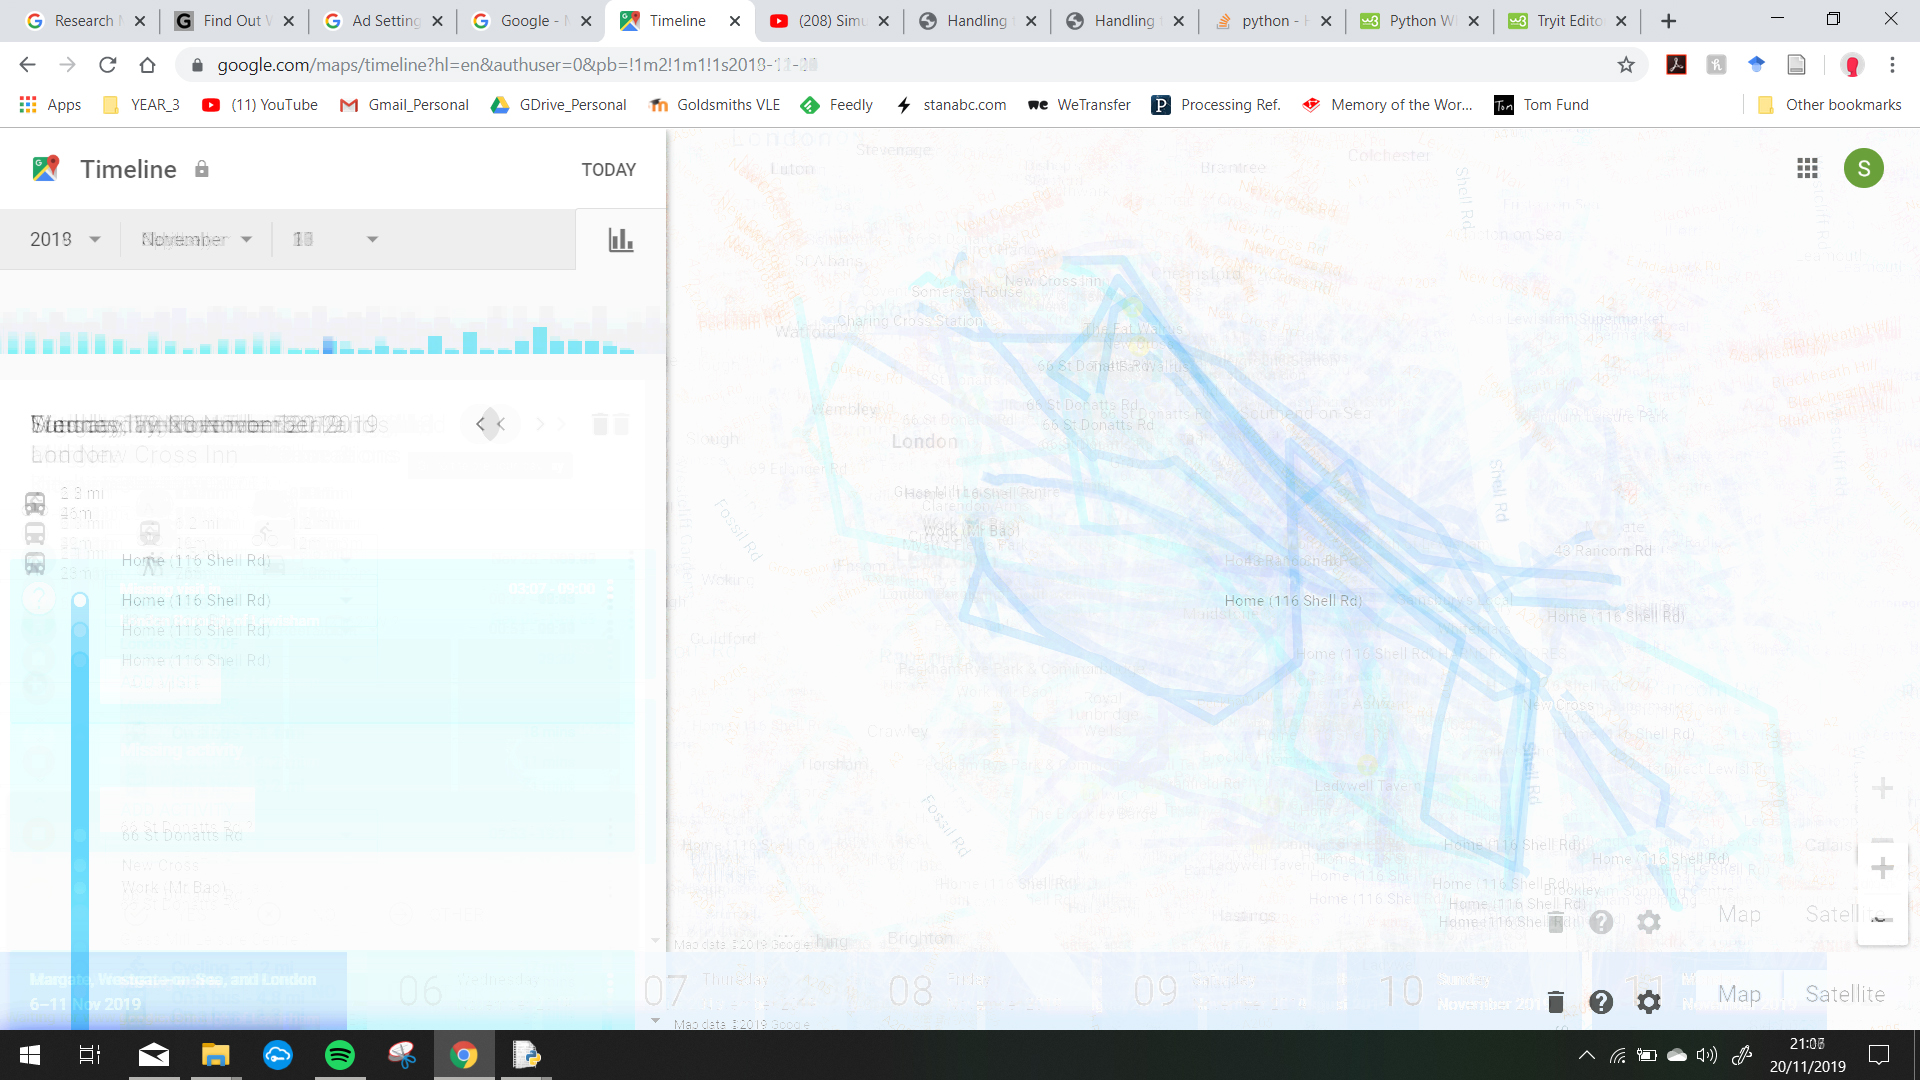Open the day number dropdown

[334, 239]
